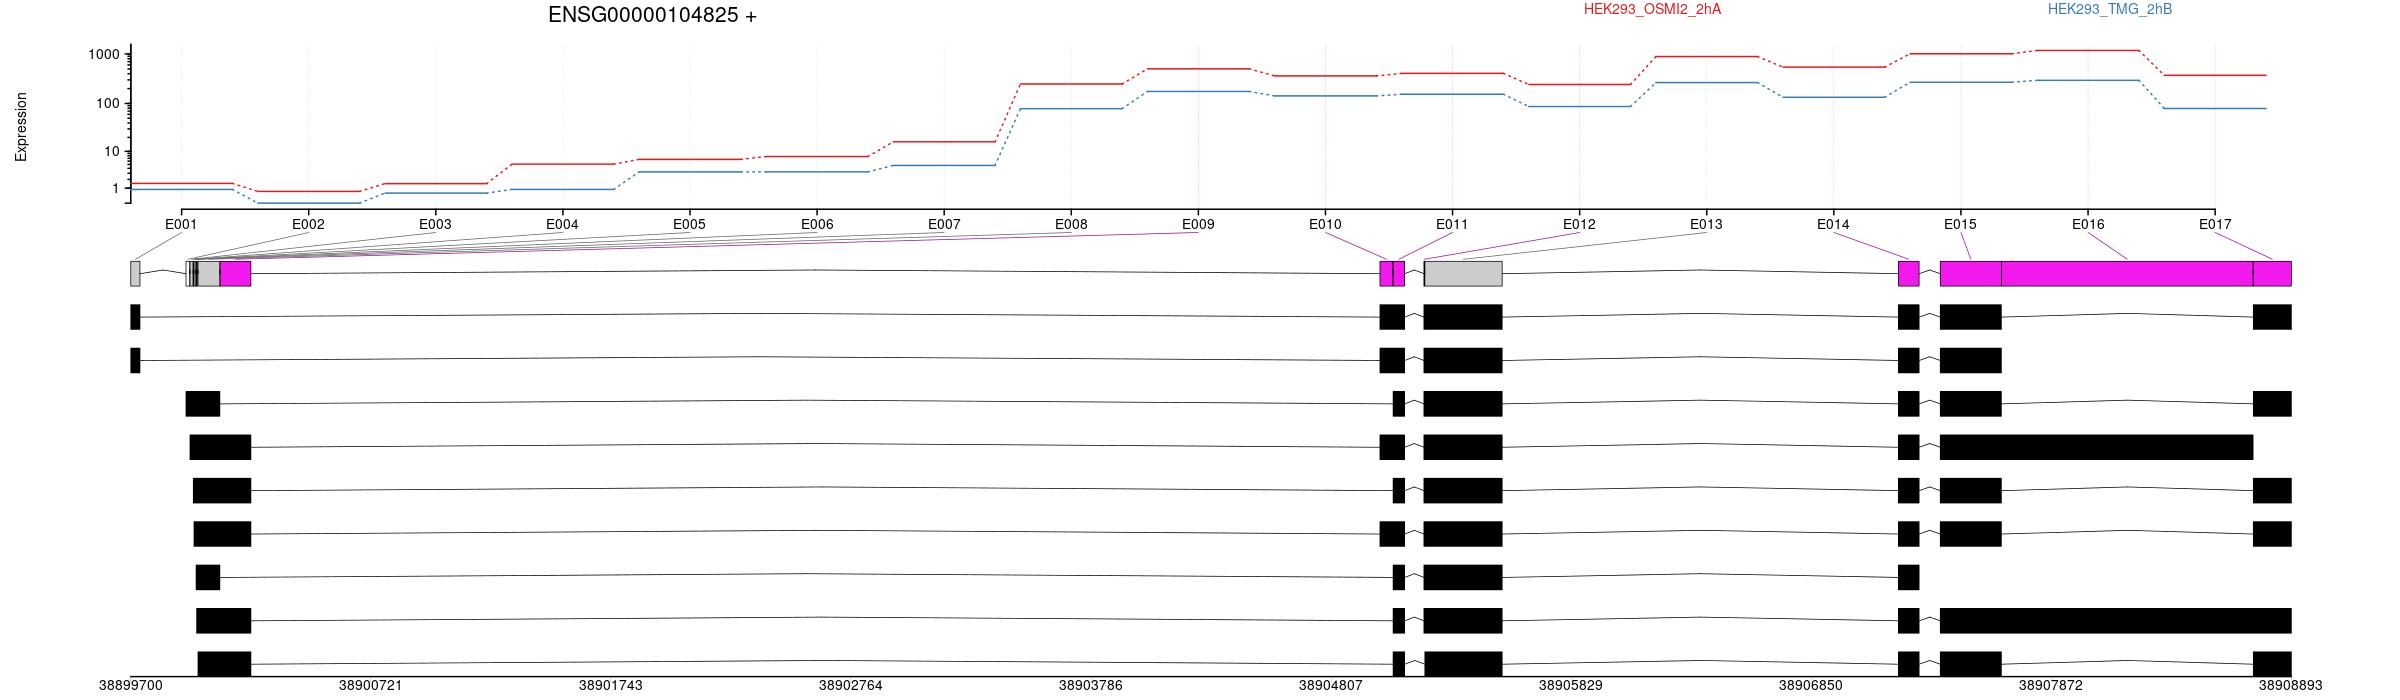
Task: Click last exon of transcript ending at E014
Action: point(1908,577)
